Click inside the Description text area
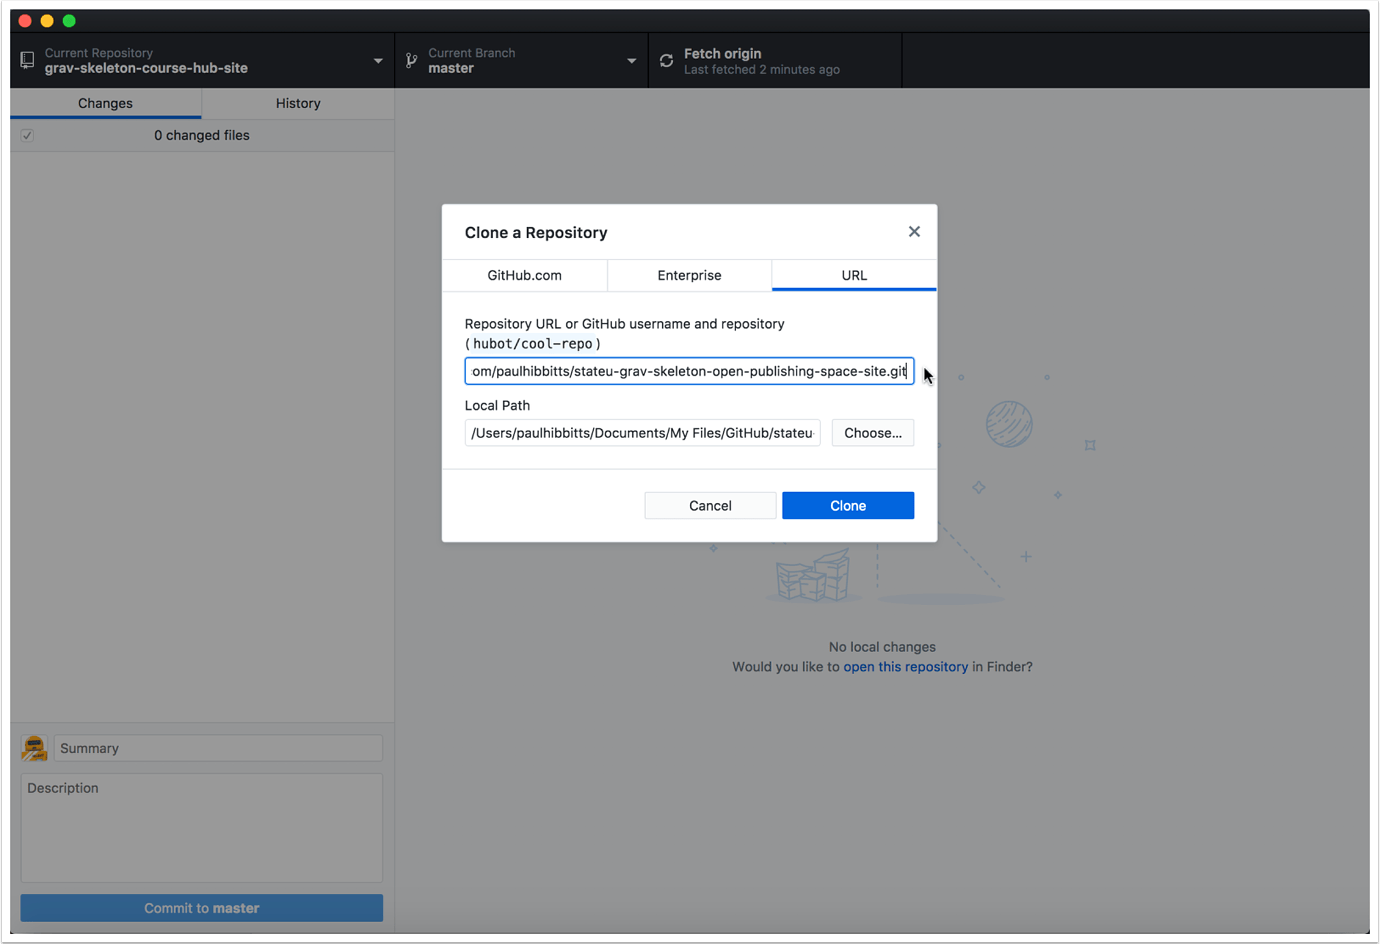 [x=201, y=828]
